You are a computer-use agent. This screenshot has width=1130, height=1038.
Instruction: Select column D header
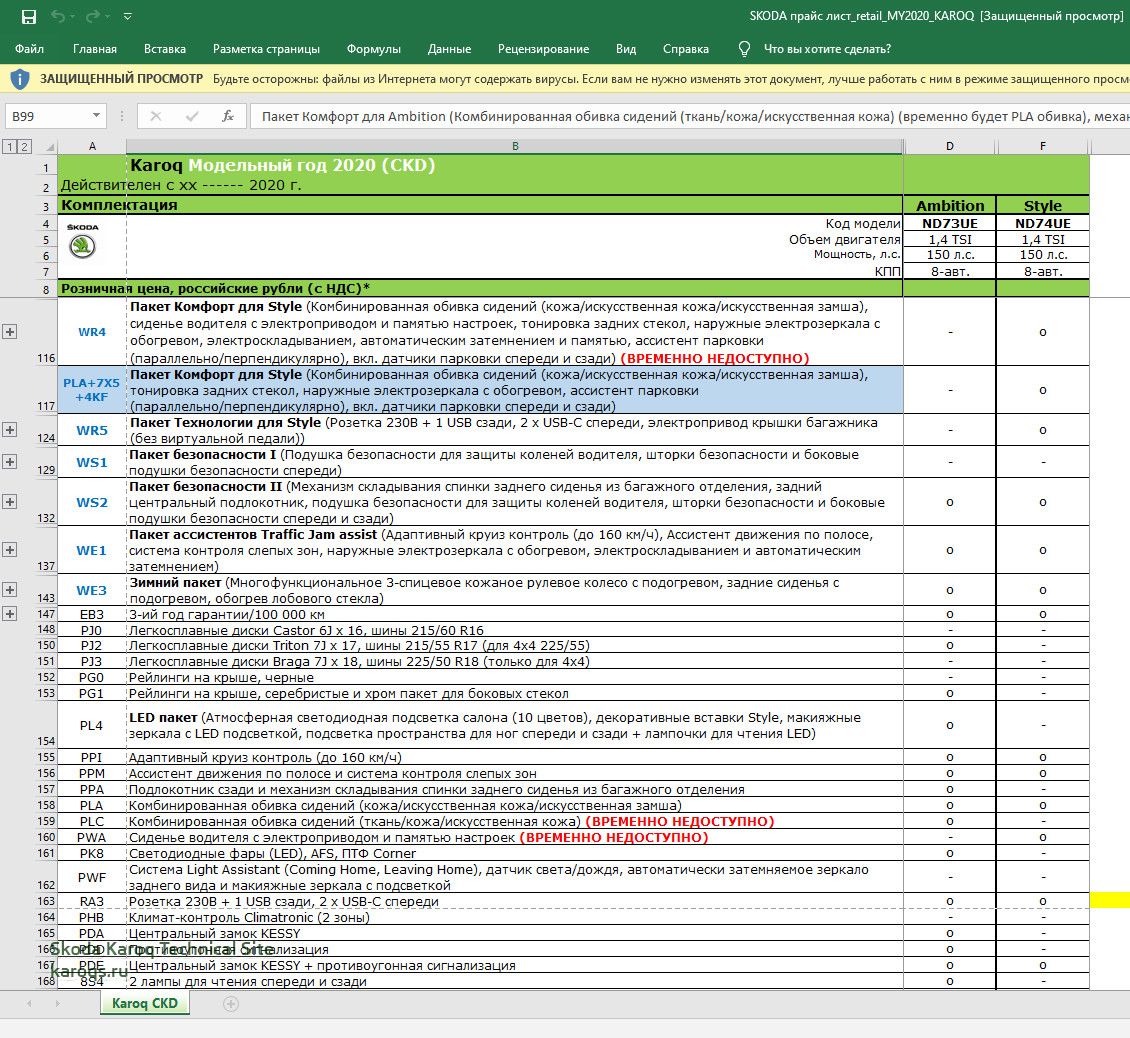click(950, 146)
